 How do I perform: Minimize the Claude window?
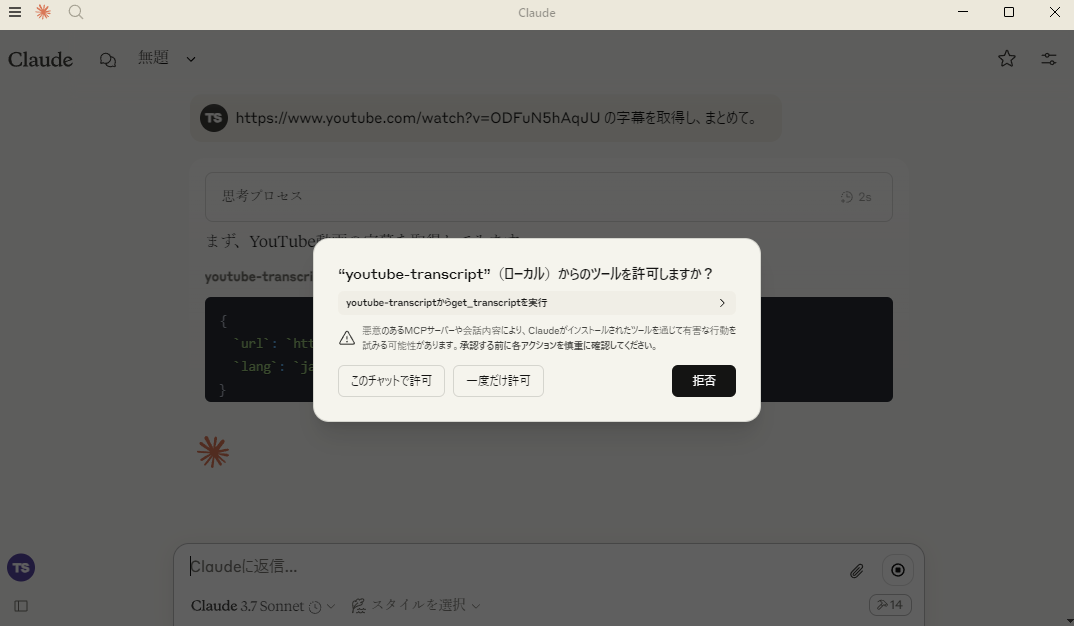click(x=962, y=12)
